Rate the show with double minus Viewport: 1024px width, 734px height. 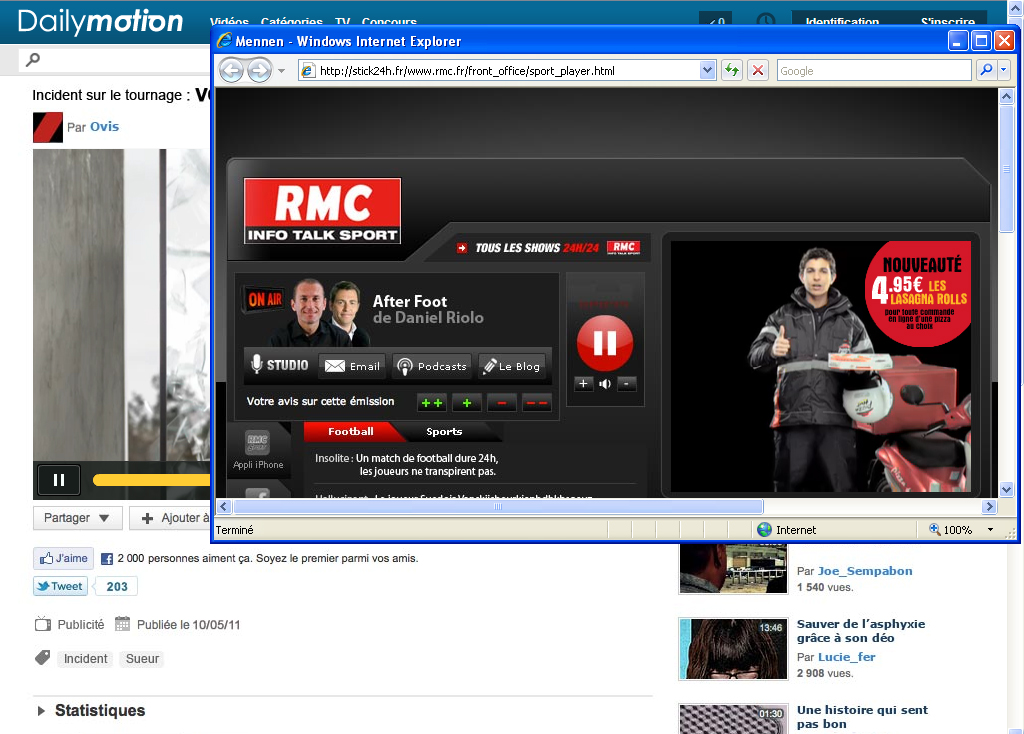tap(537, 403)
